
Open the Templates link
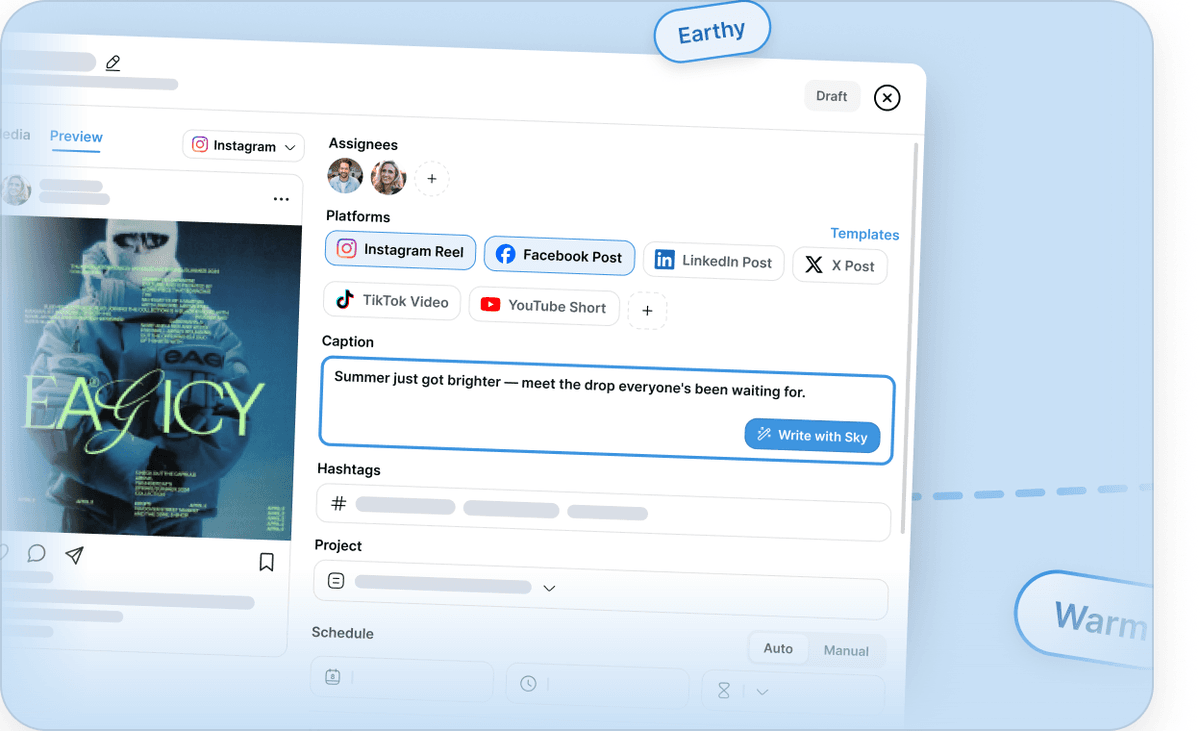[x=865, y=234]
